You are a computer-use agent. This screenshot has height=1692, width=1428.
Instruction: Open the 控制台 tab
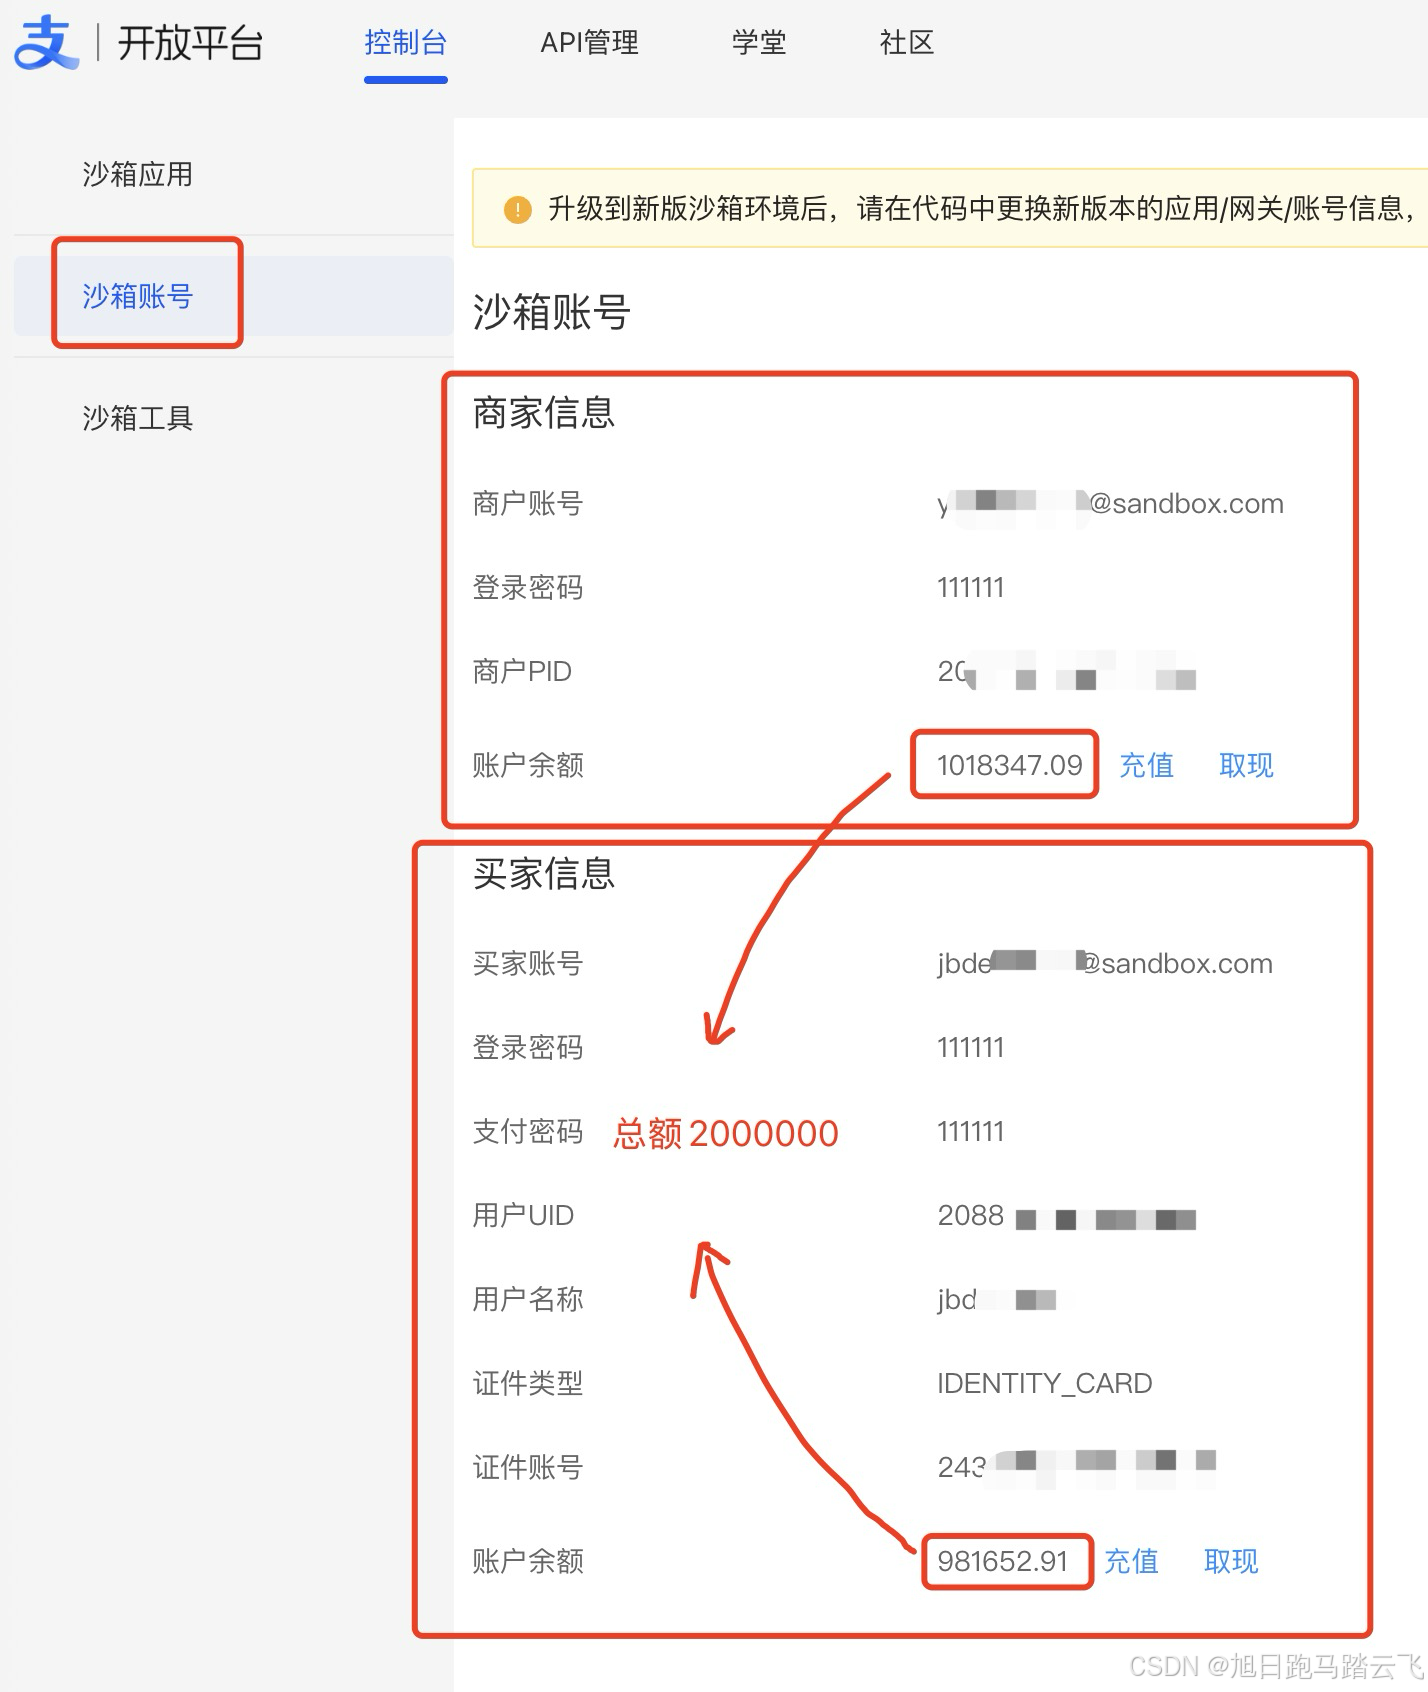(x=405, y=43)
